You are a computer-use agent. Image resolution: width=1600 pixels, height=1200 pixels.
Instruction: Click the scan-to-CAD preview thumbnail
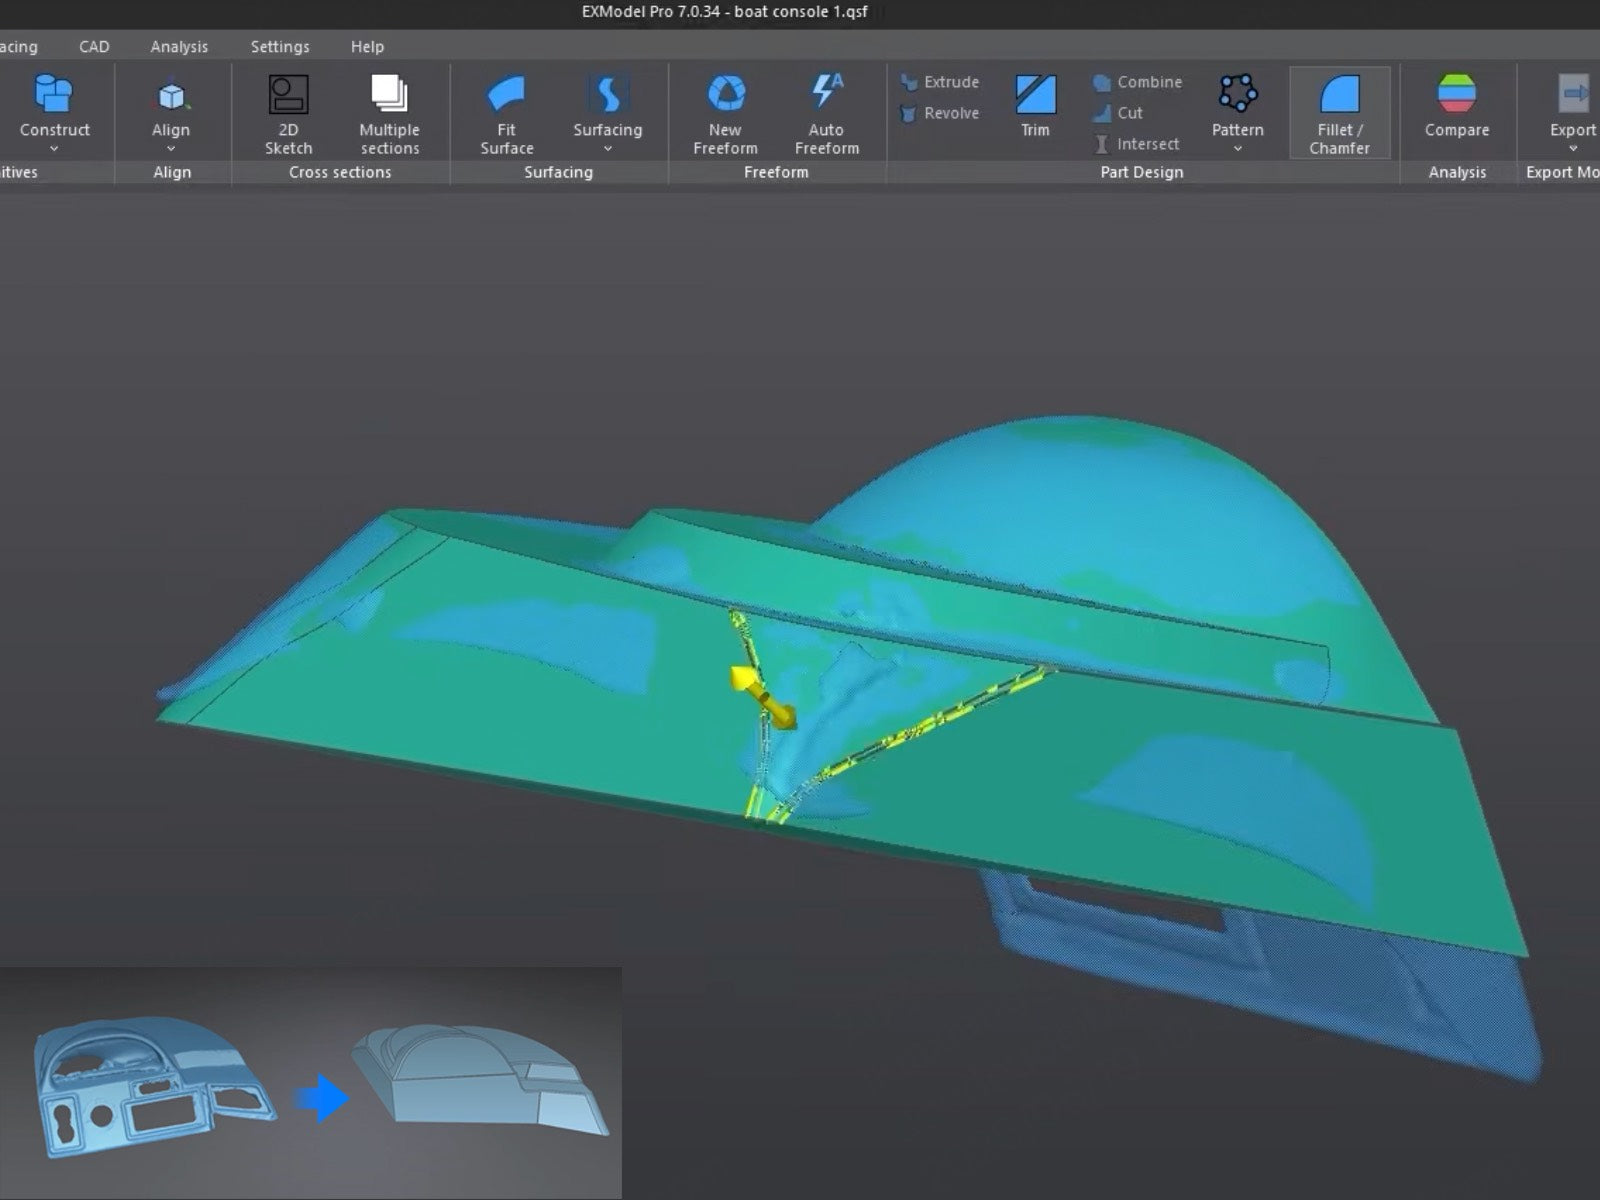(x=310, y=1083)
